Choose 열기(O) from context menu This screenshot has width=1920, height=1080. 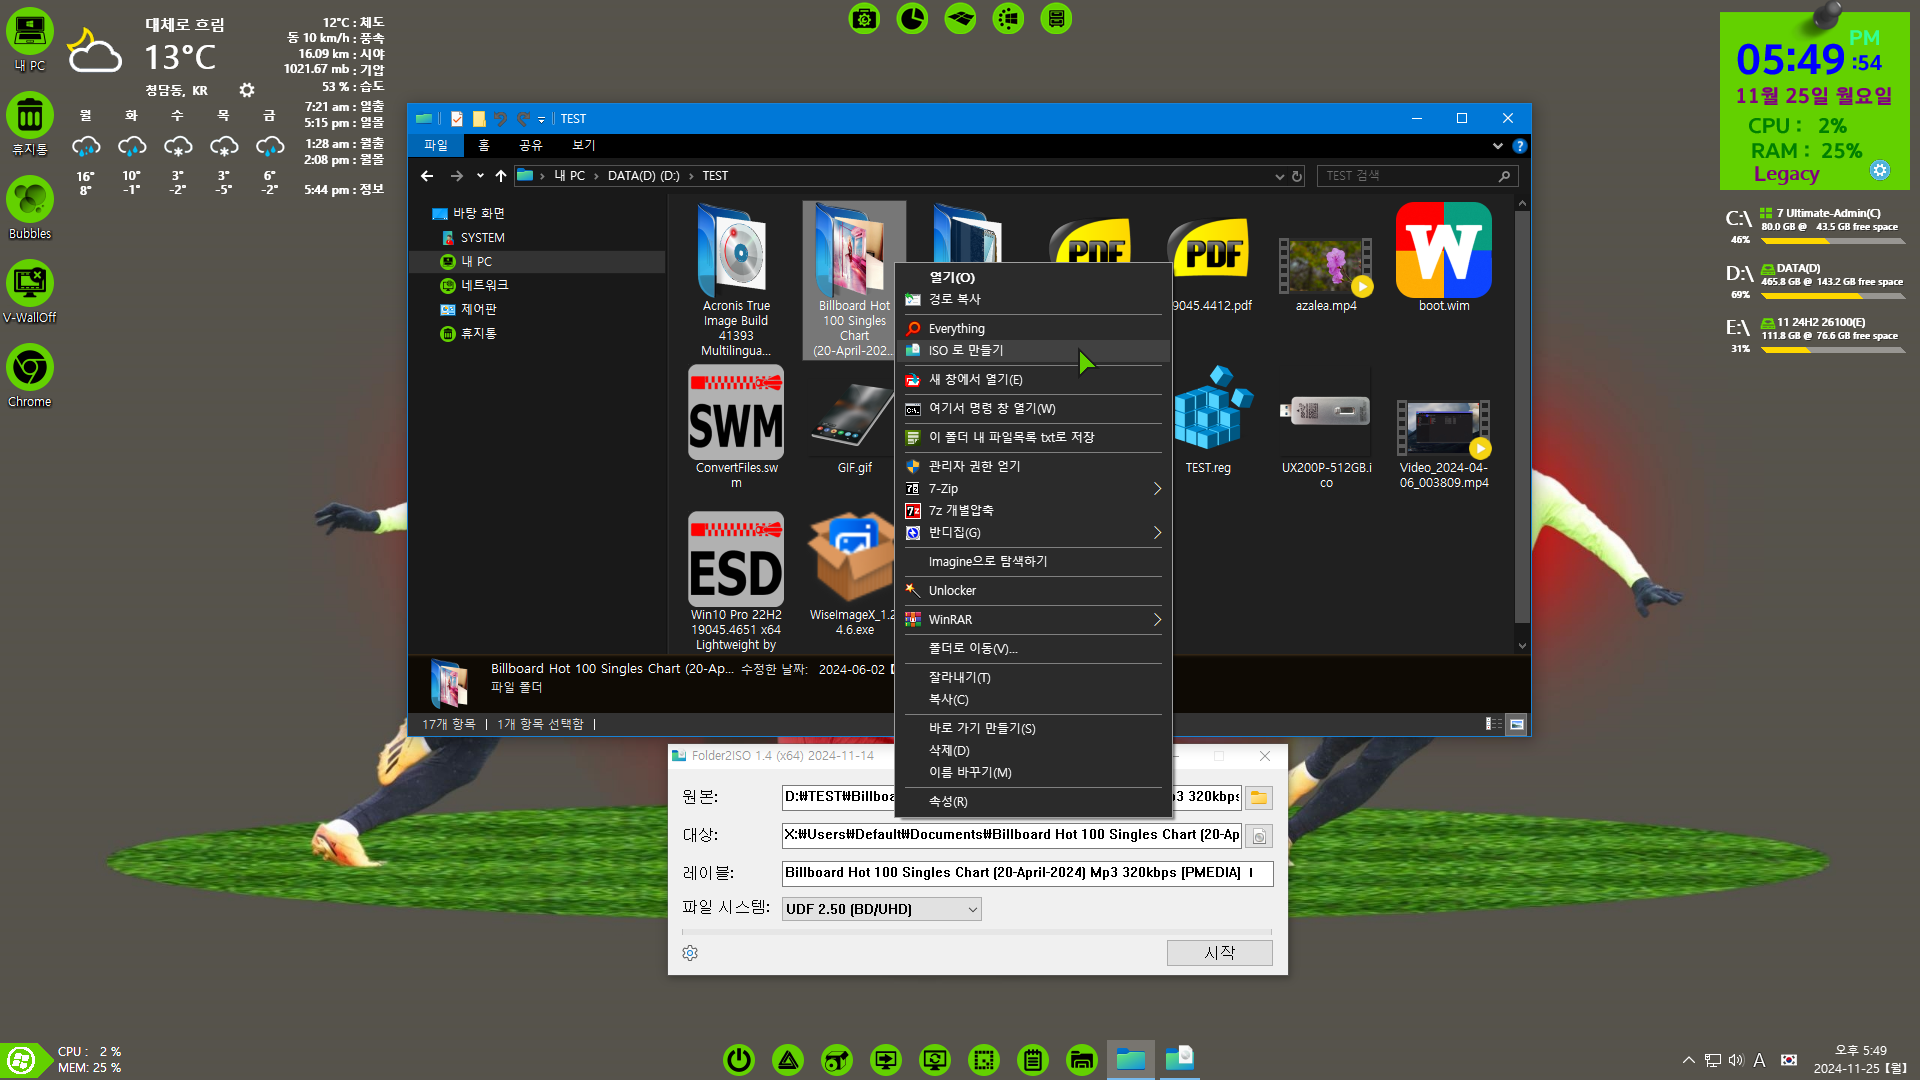tap(1033, 277)
